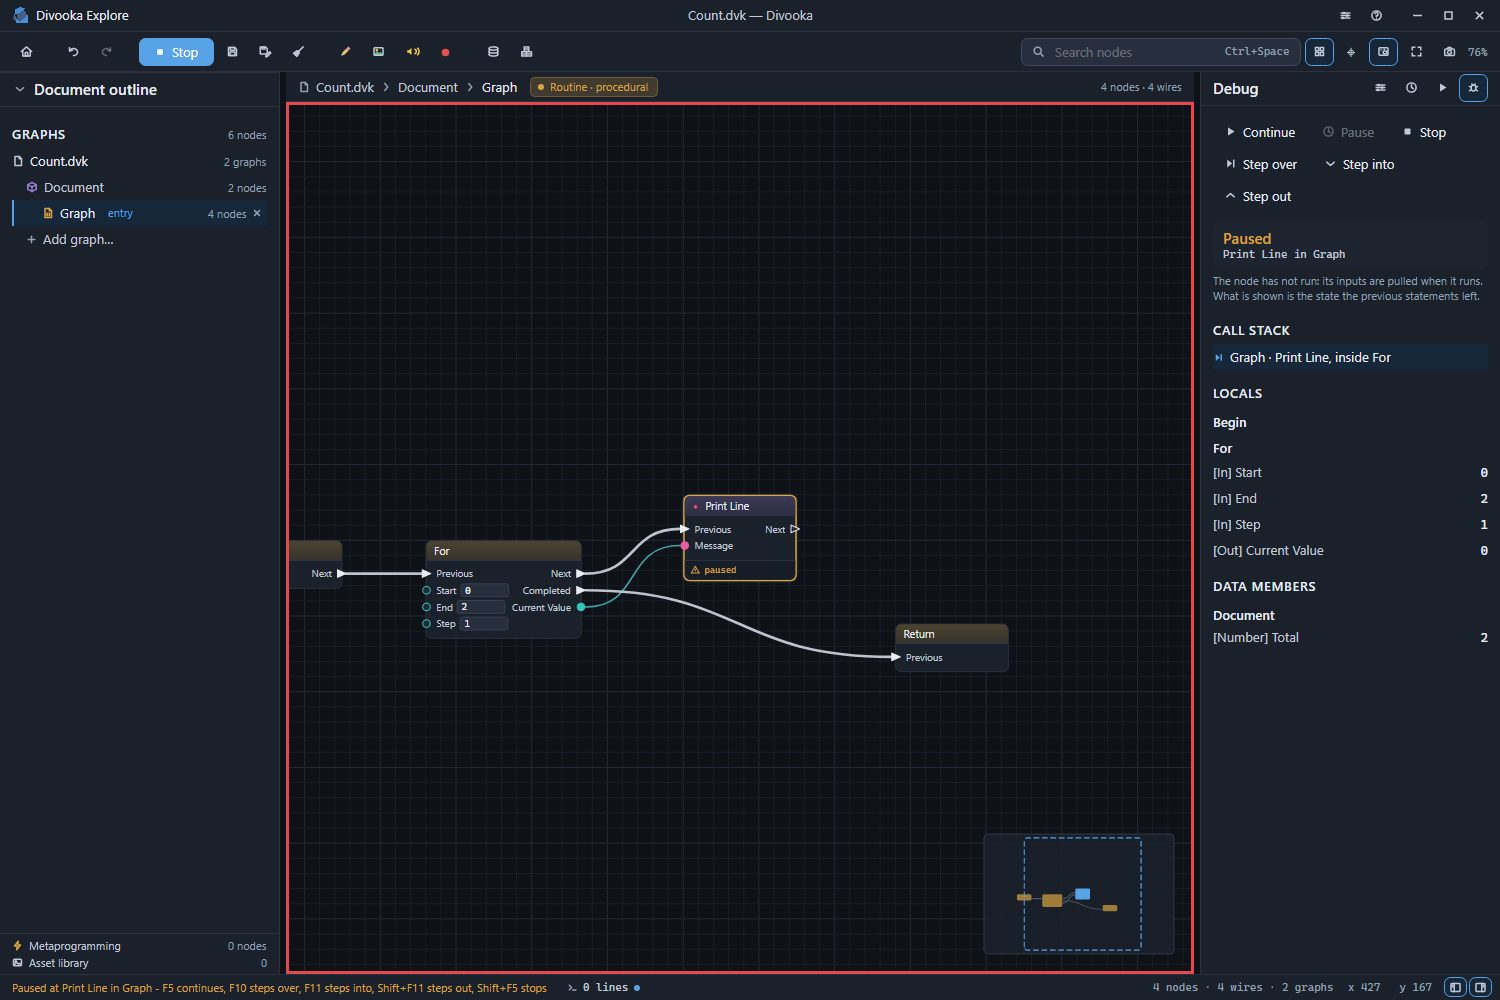This screenshot has width=1500, height=1000.
Task: Stop the run with the blue Stop button
Action: 176,52
